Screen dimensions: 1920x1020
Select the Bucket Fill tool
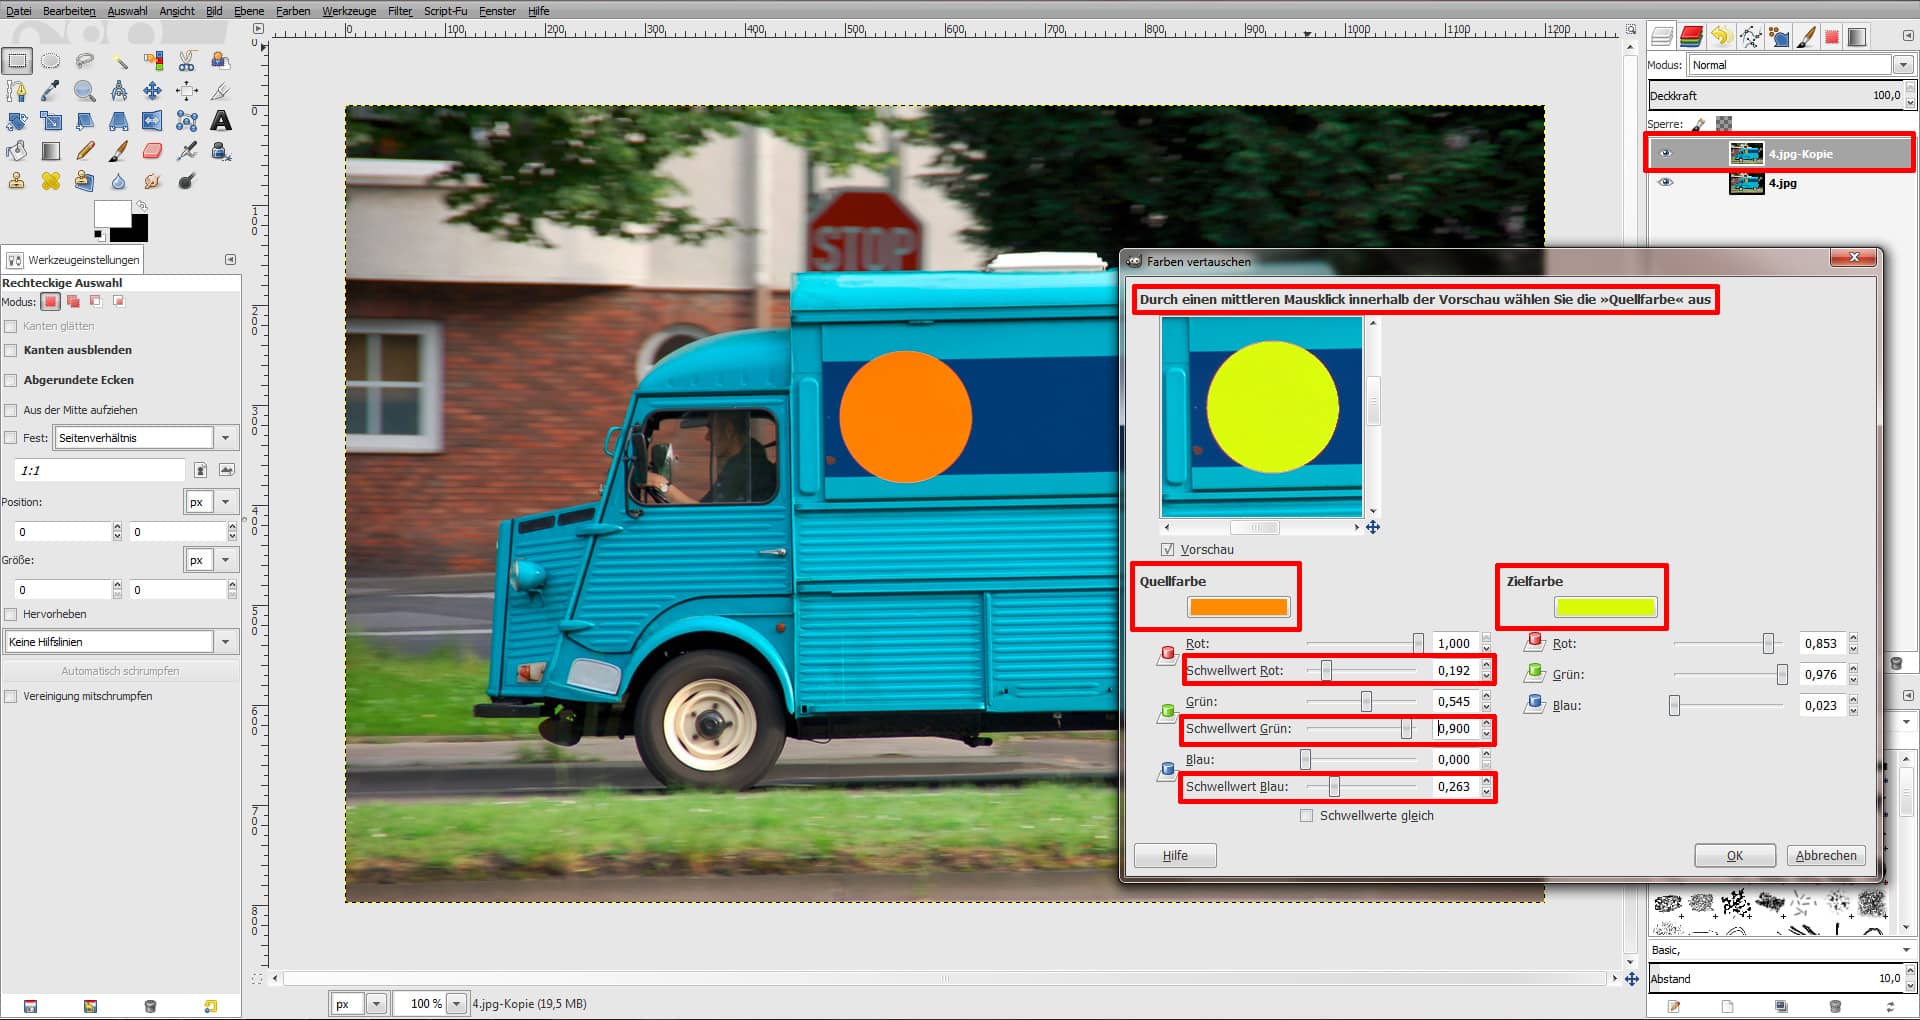tap(16, 150)
